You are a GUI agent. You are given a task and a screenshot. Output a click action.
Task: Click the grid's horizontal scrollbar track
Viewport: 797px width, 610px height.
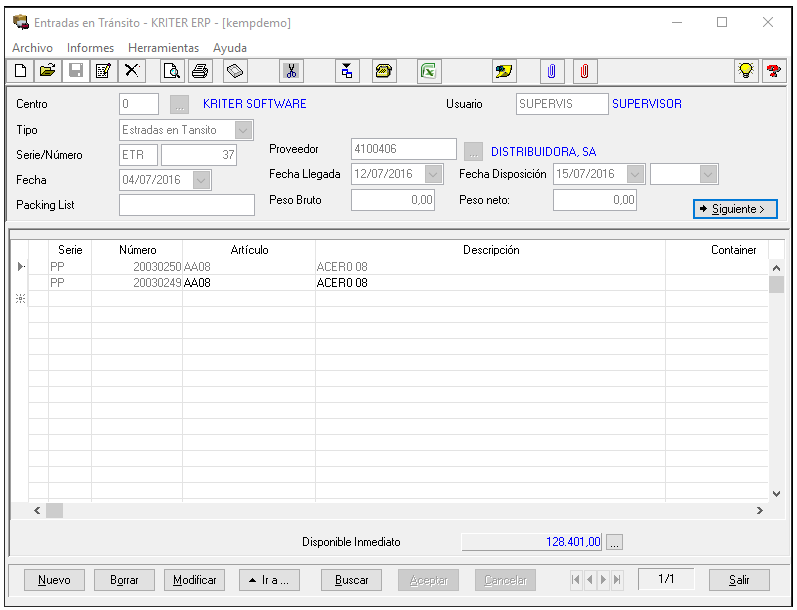pyautogui.click(x=400, y=511)
